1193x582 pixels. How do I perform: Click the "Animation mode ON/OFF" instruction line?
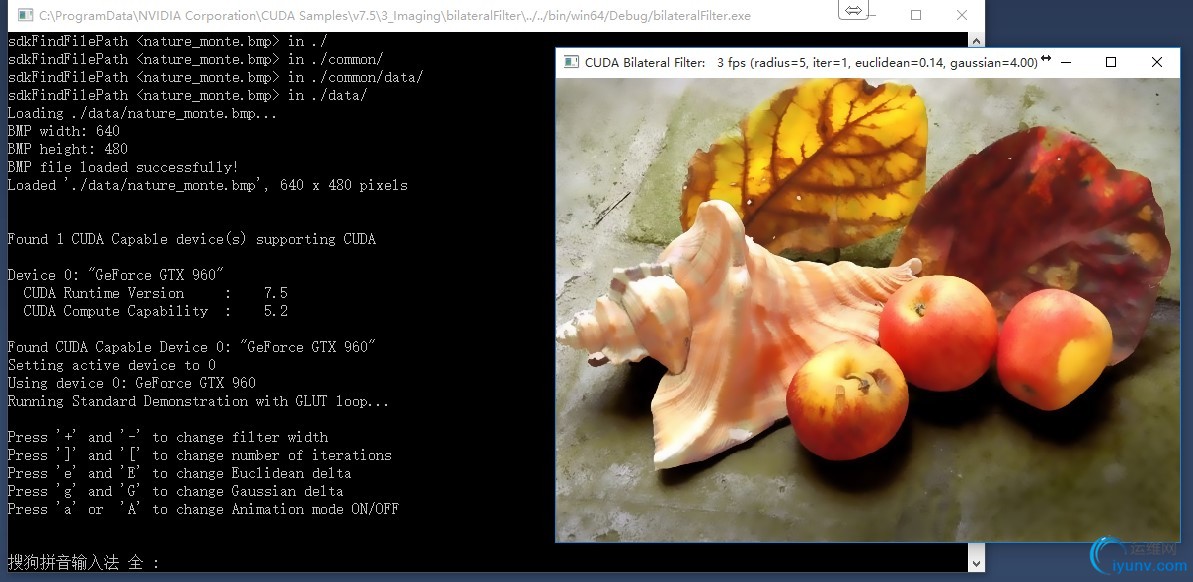(x=203, y=509)
